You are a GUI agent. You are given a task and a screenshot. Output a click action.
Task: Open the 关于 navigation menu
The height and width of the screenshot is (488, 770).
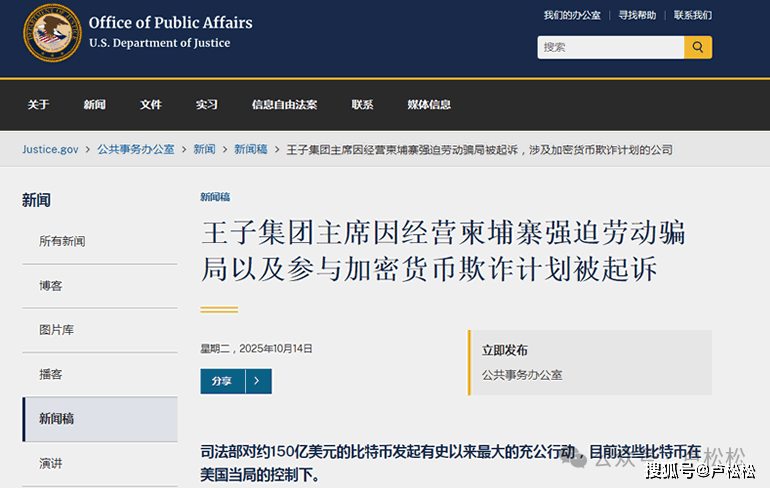pos(38,105)
